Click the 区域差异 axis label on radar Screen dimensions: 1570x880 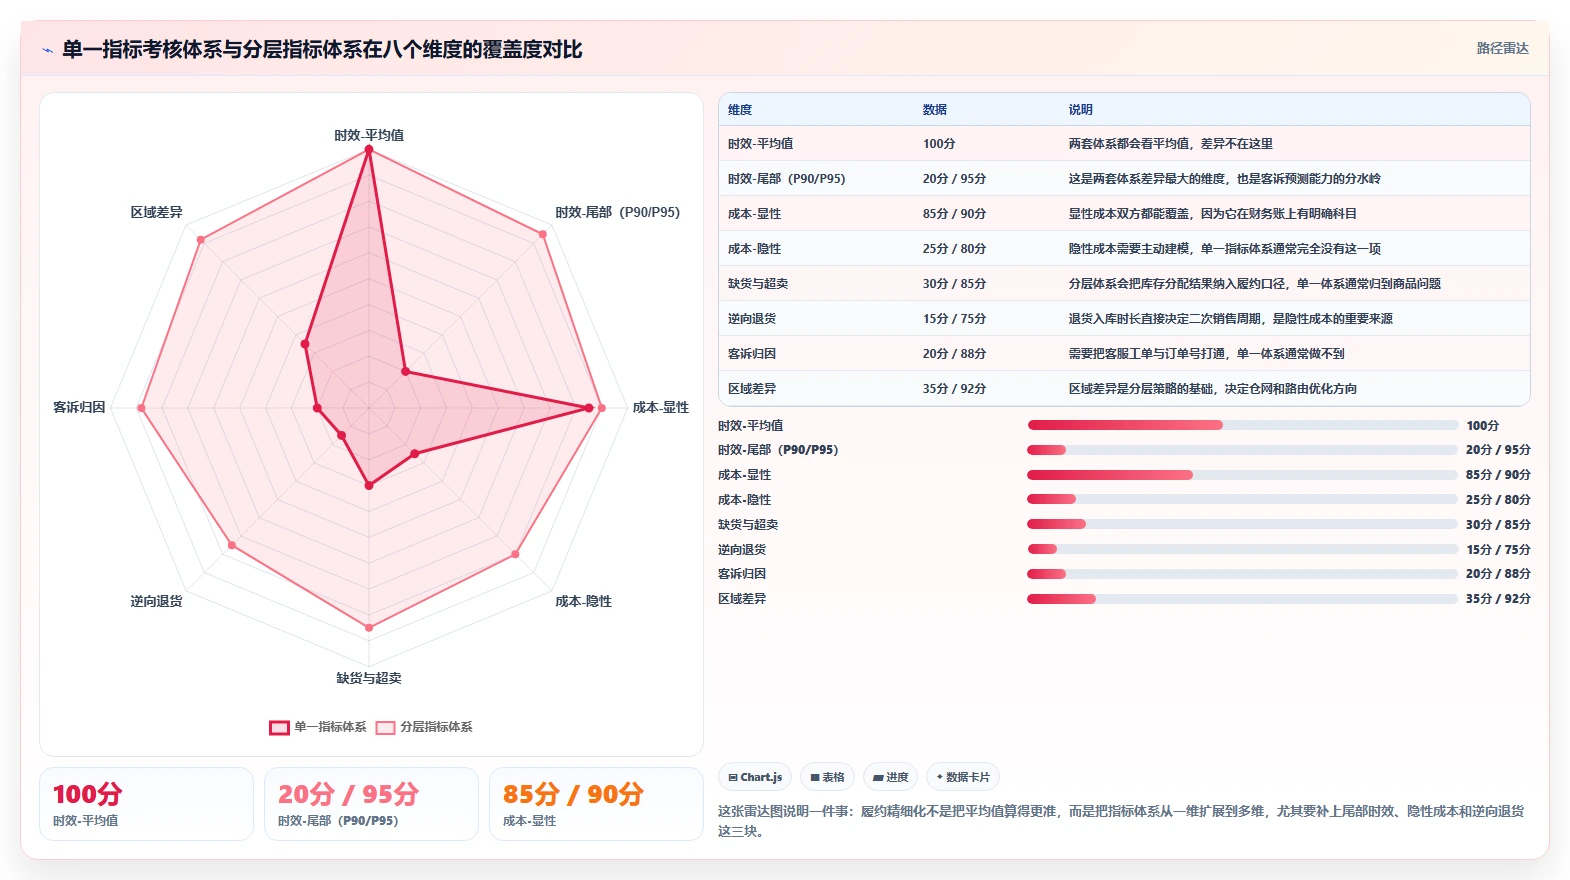[x=156, y=212]
